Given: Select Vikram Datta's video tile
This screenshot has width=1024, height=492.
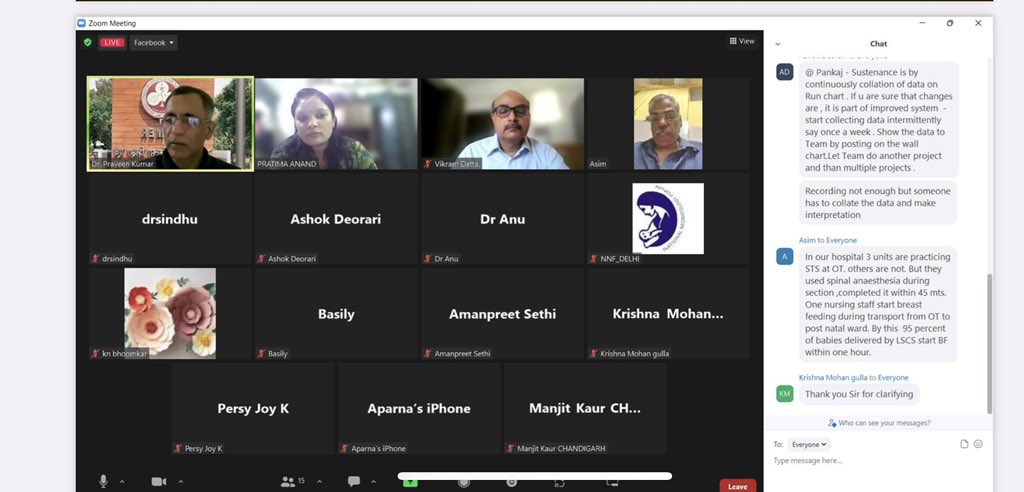Looking at the screenshot, I should pyautogui.click(x=502, y=123).
